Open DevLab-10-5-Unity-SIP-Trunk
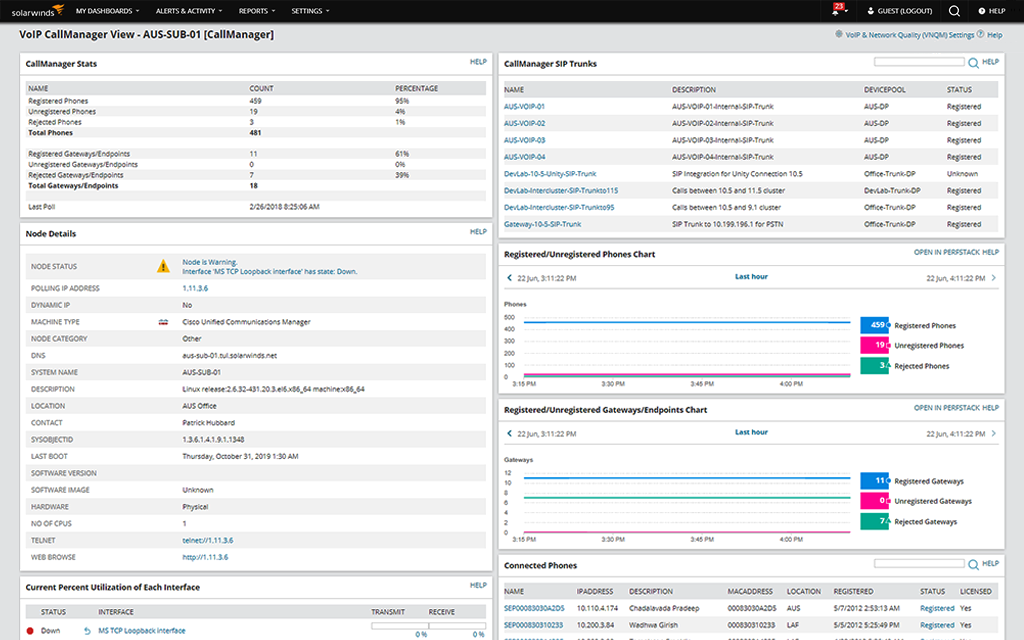The height and width of the screenshot is (640, 1024). pyautogui.click(x=550, y=174)
